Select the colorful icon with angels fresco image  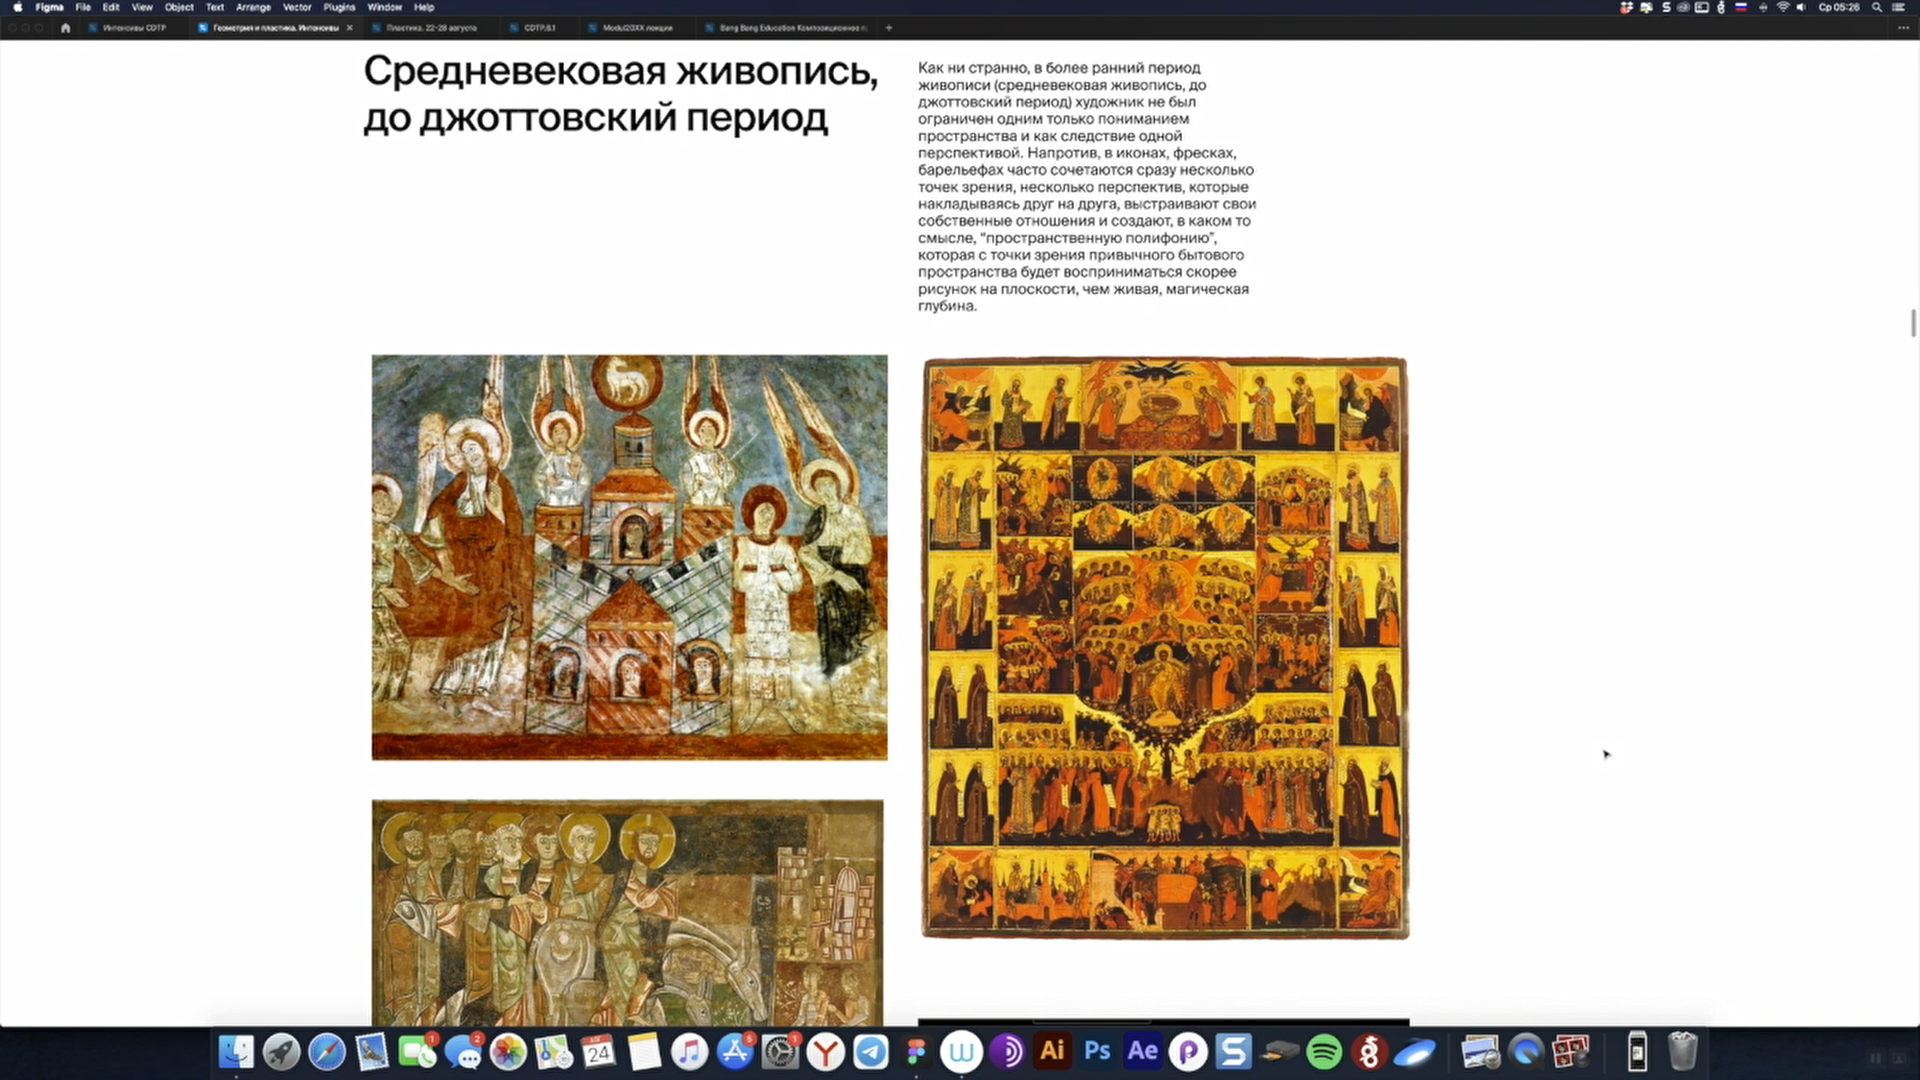pos(629,557)
